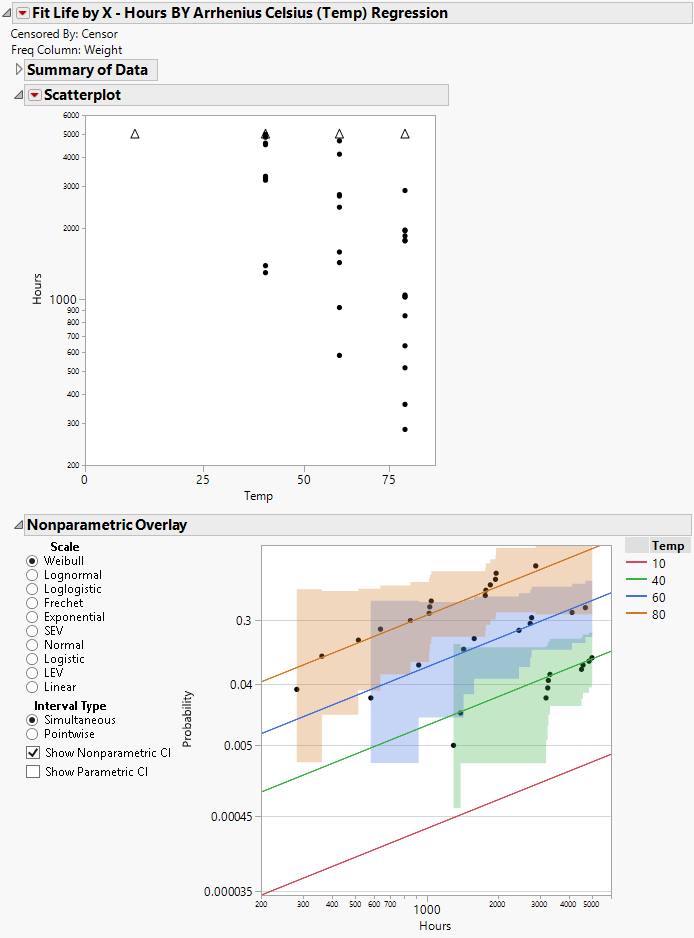Screen dimensions: 694x938
Task: Switch scale to Linear
Action: tap(33, 687)
